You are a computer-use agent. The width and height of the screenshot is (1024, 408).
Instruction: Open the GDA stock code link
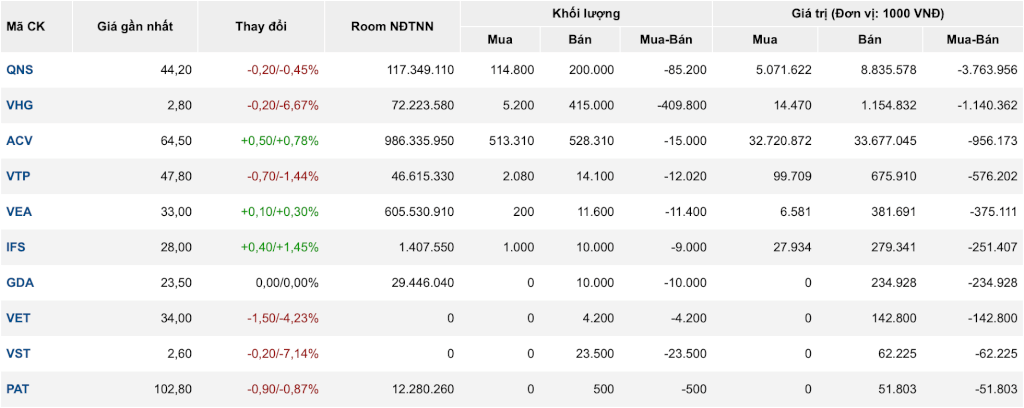[20, 283]
